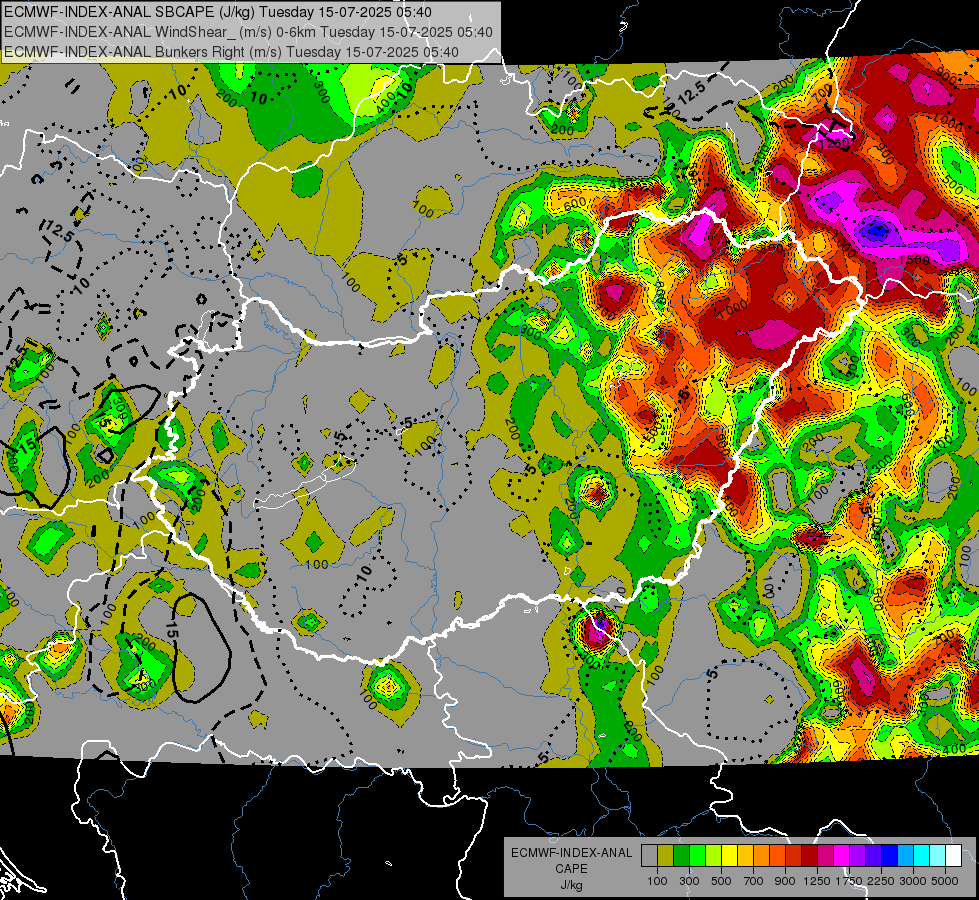Screen dimensions: 979x900
Task: Click the J/kg unit label in legend
Action: (x=571, y=885)
